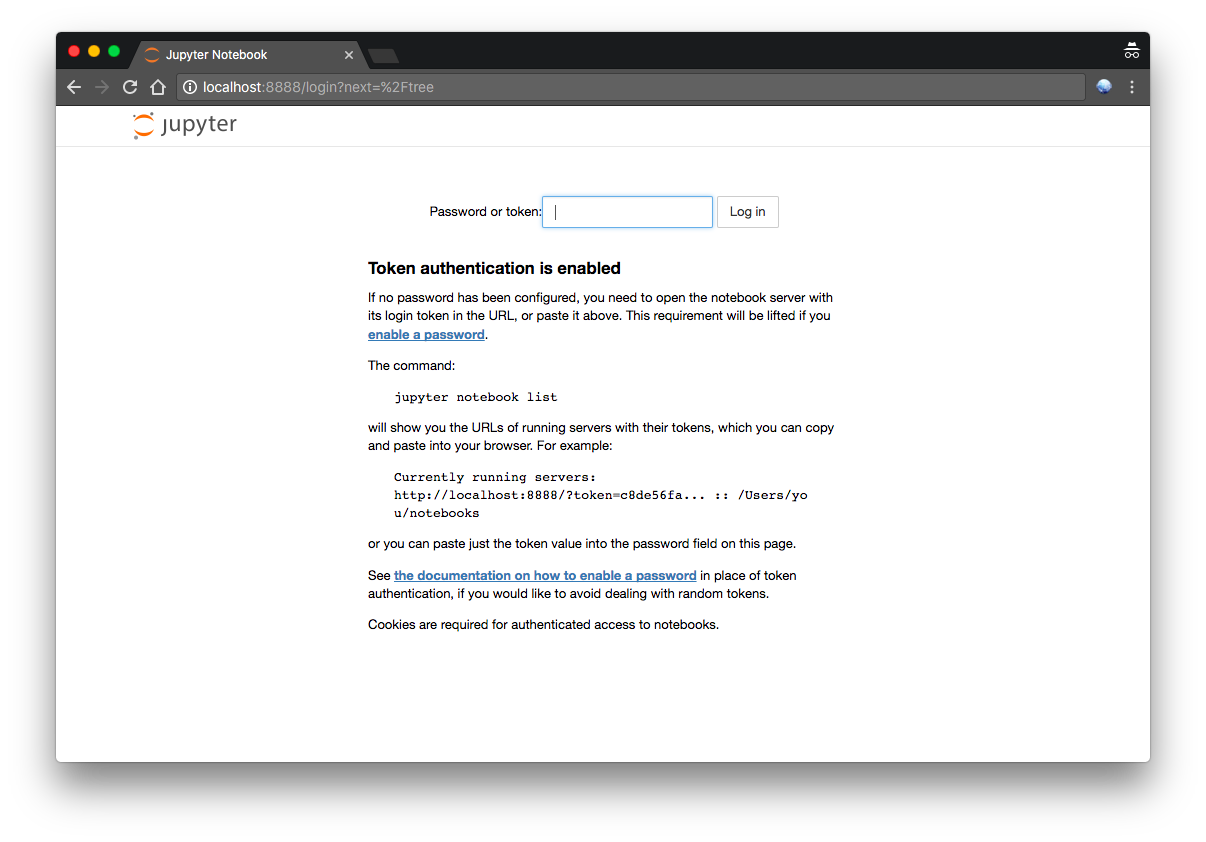View site information for localhost
This screenshot has width=1206, height=842.
tap(190, 87)
